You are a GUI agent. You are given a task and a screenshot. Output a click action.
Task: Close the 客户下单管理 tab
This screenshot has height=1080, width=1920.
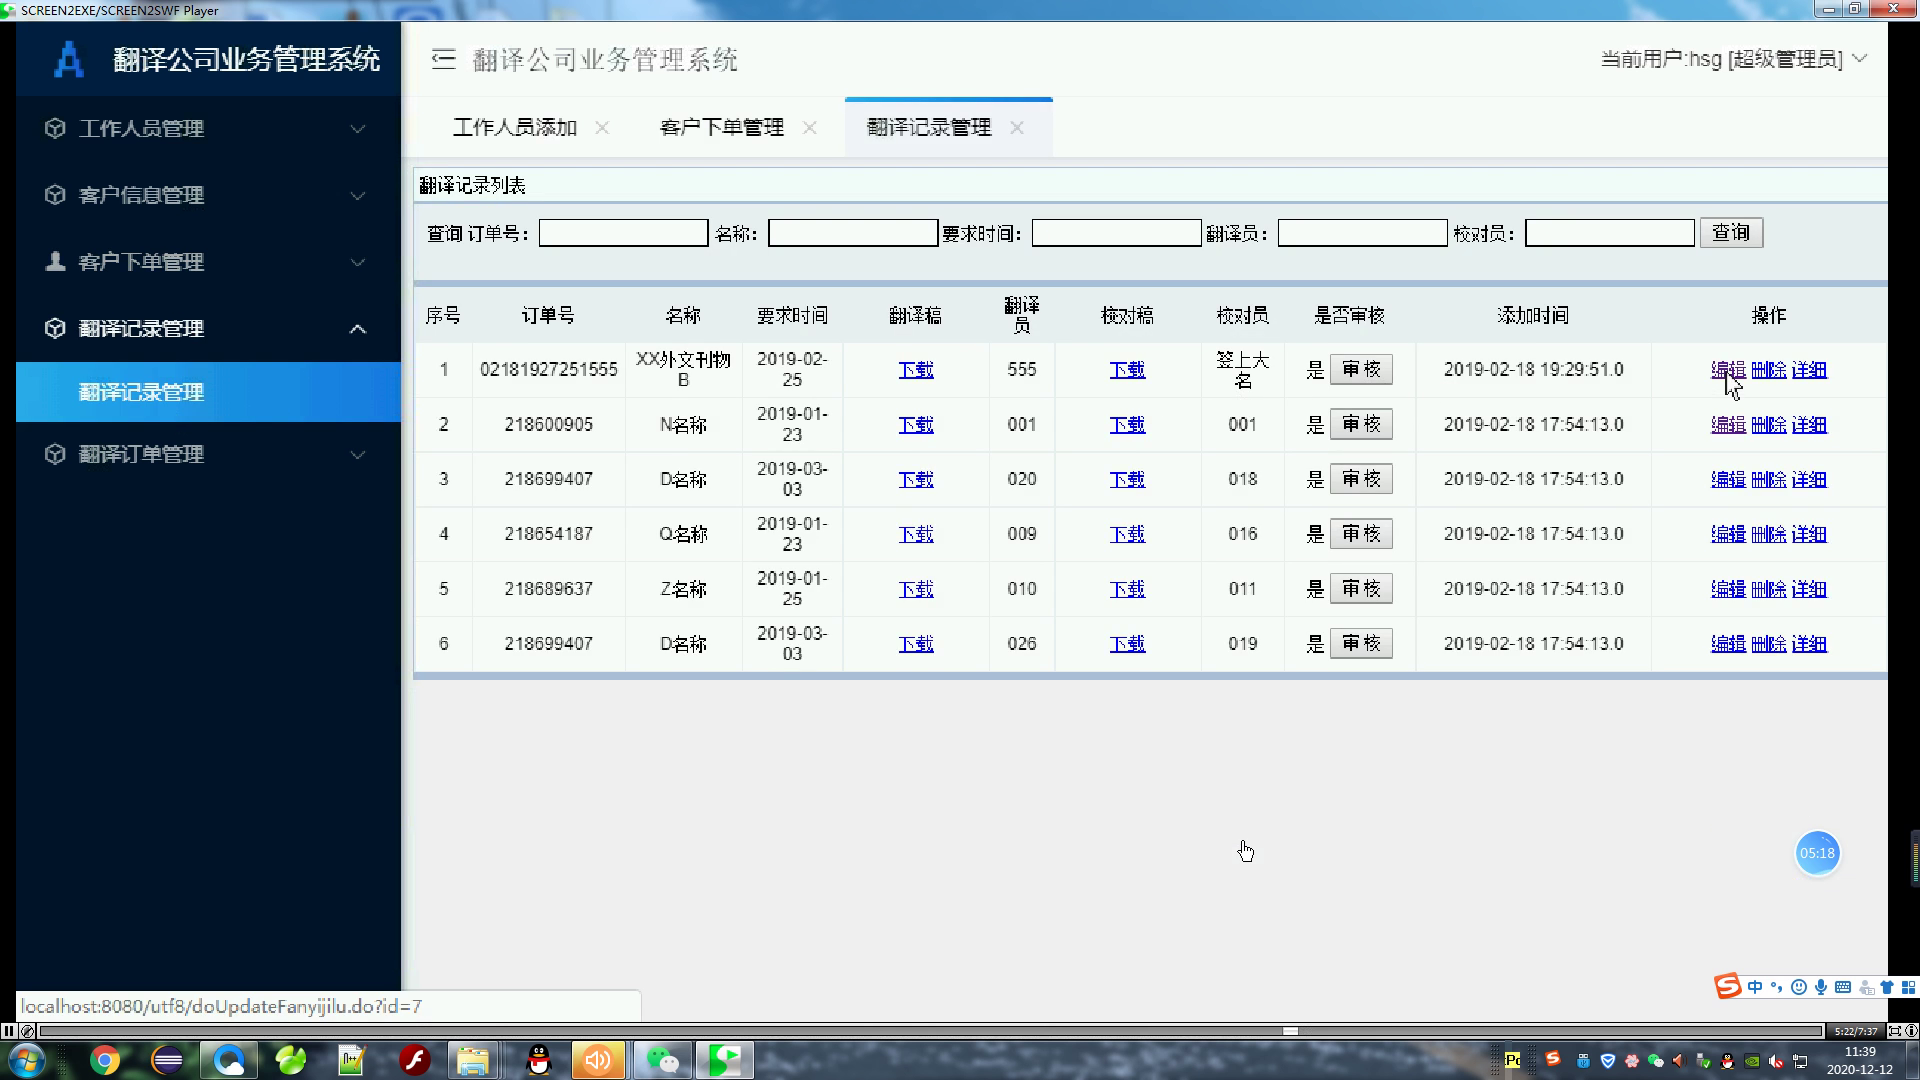[x=810, y=128]
